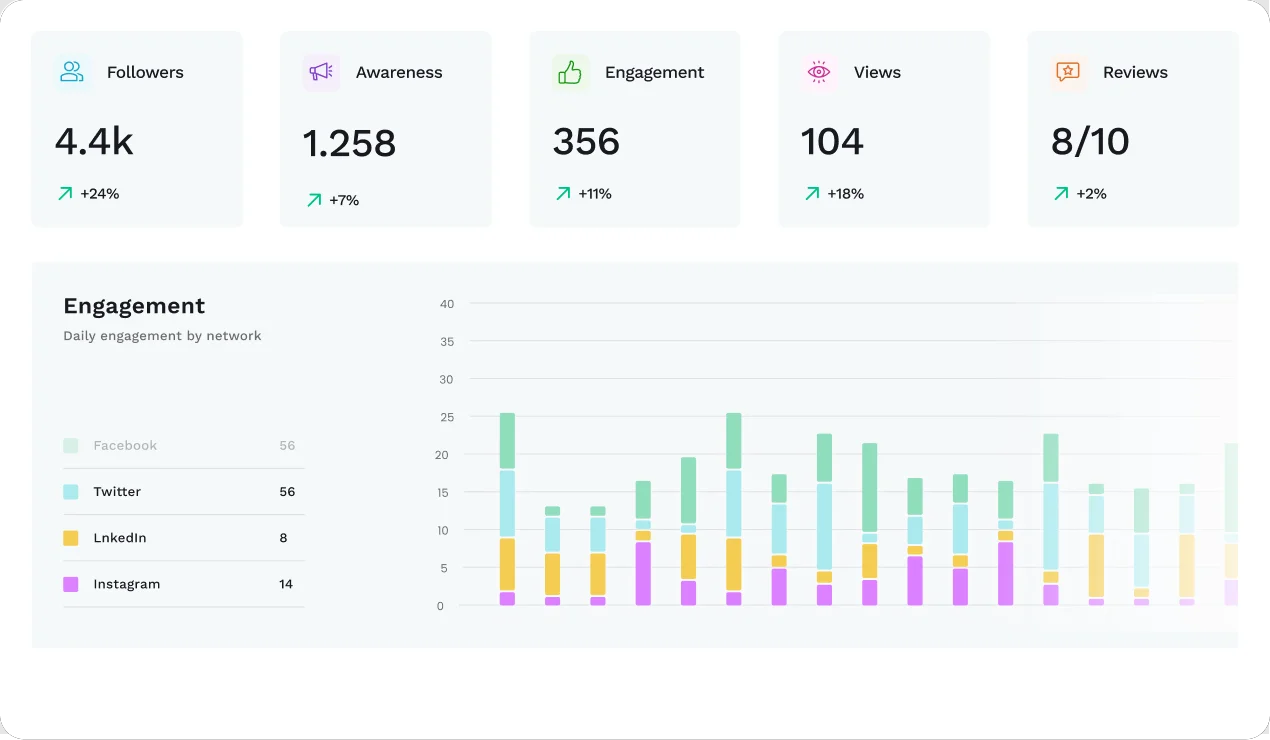Toggle the Twitter legend entry
This screenshot has width=1270, height=740.
coord(184,492)
